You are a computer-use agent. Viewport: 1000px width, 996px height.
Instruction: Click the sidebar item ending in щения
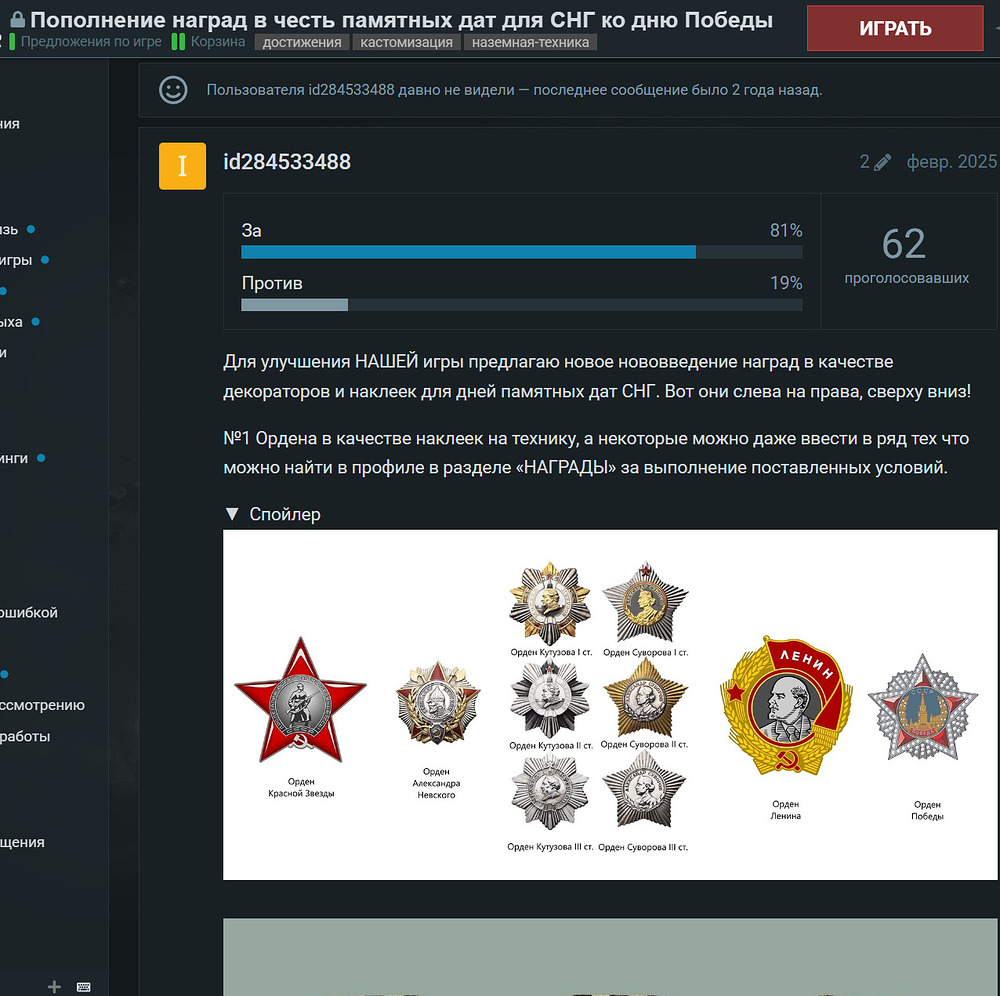click(x=22, y=842)
